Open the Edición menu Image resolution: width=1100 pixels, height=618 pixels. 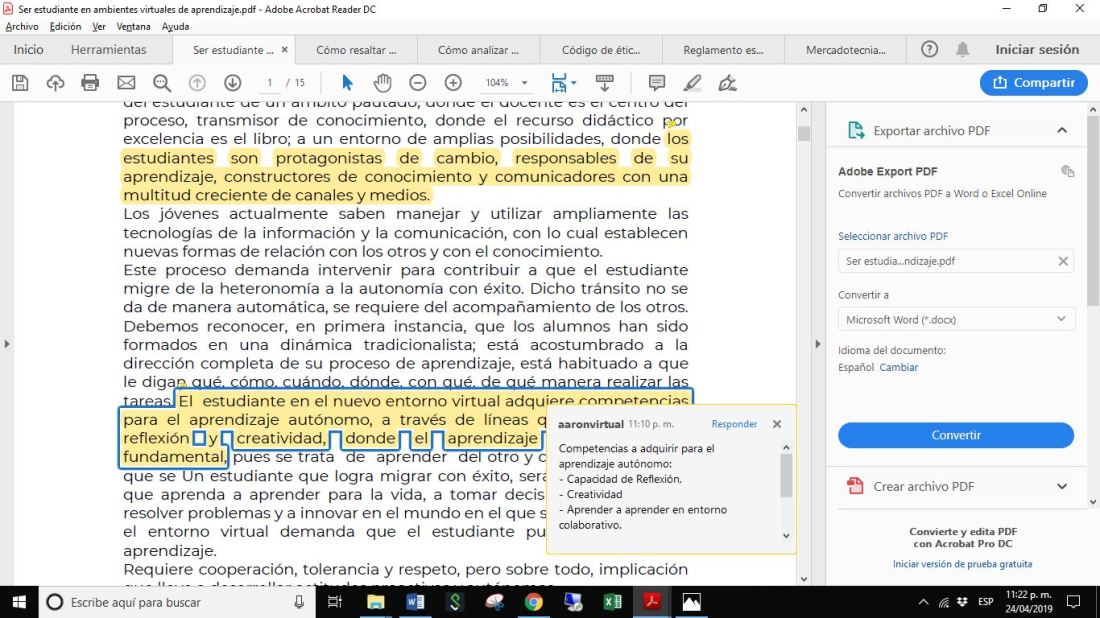65,27
